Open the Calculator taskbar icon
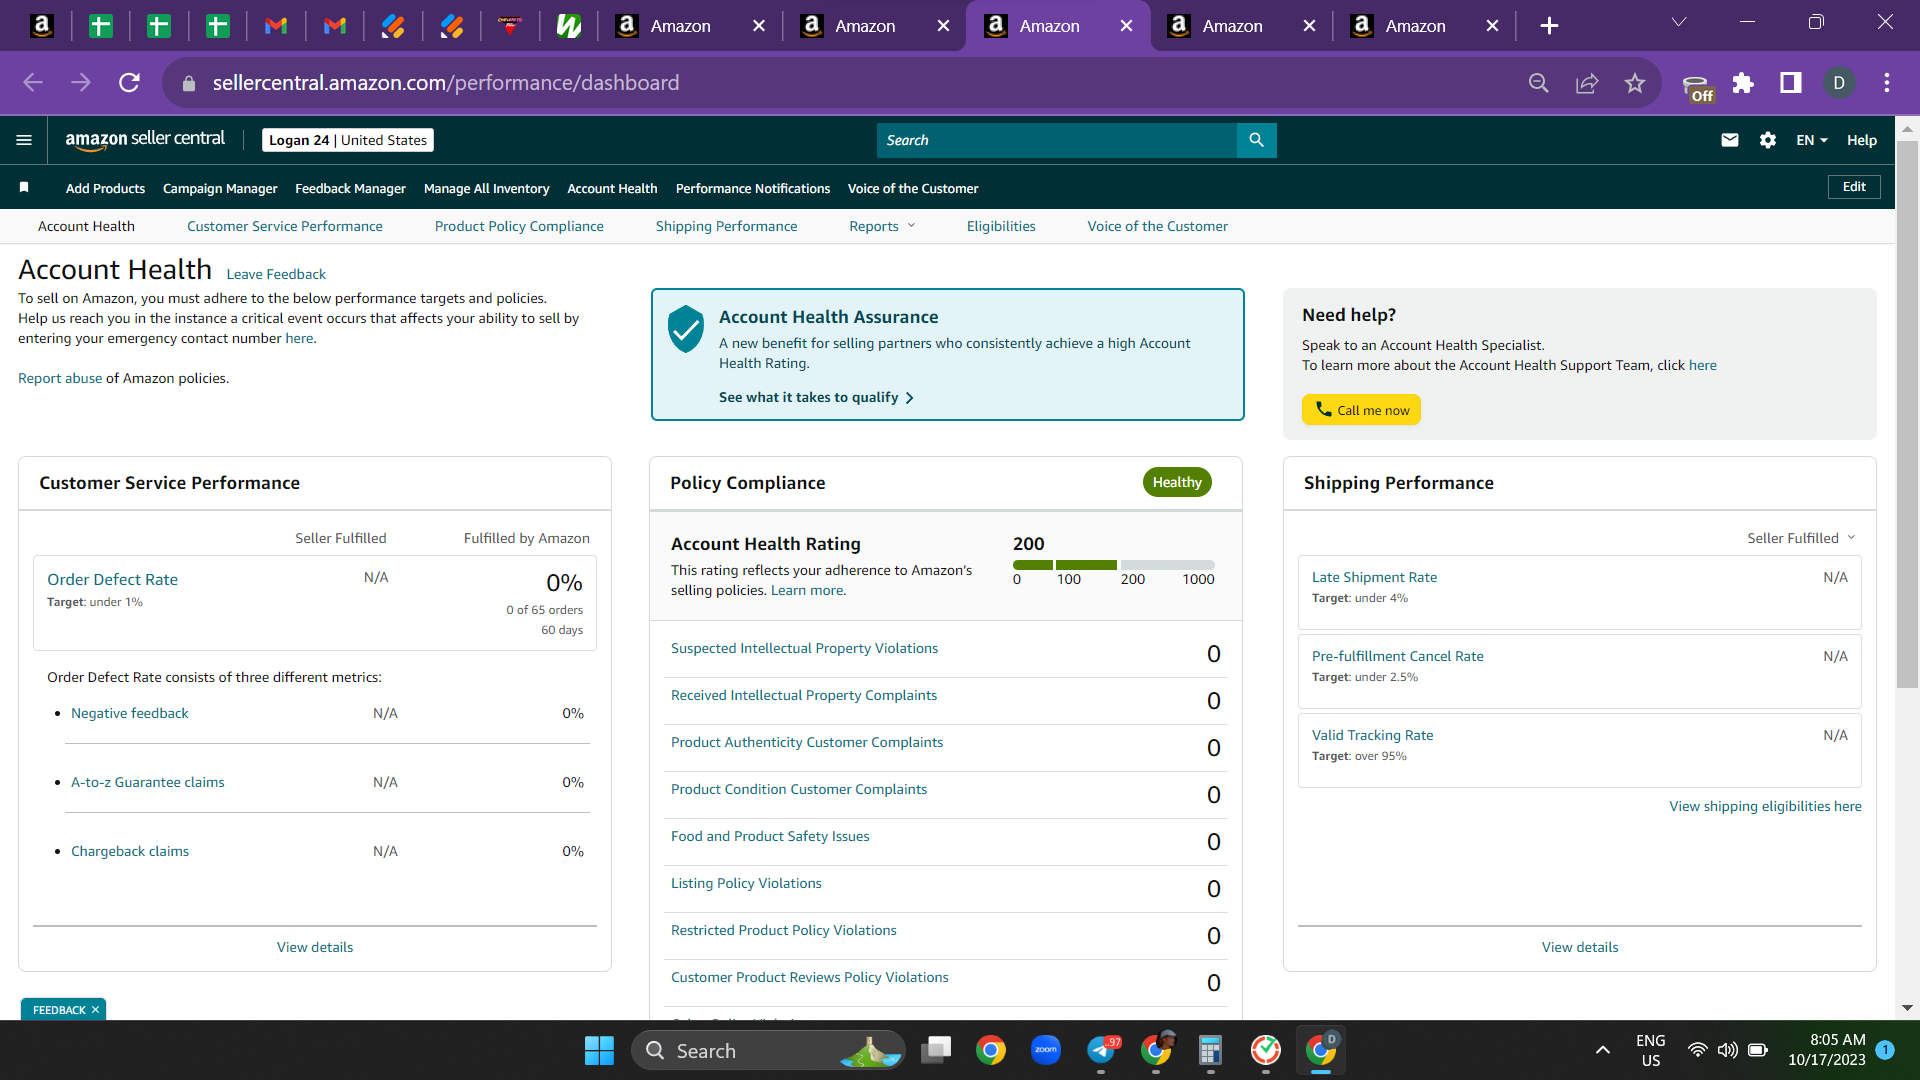The height and width of the screenshot is (1080, 1920). (x=1210, y=1050)
